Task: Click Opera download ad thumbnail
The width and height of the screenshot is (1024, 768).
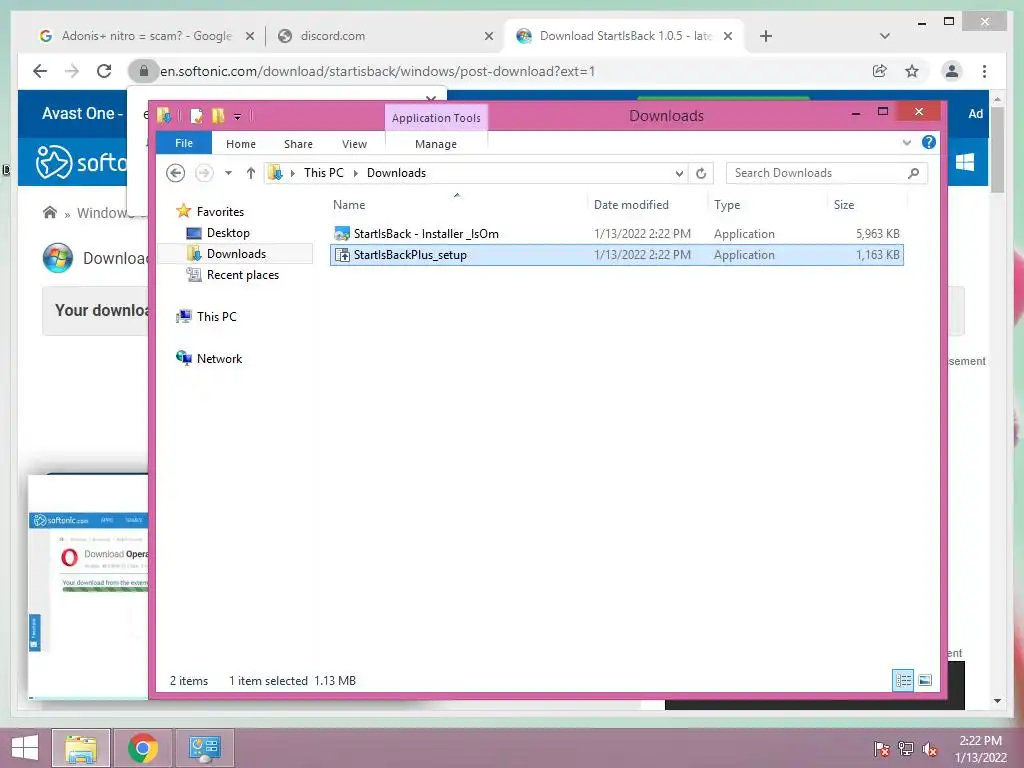Action: tap(89, 585)
